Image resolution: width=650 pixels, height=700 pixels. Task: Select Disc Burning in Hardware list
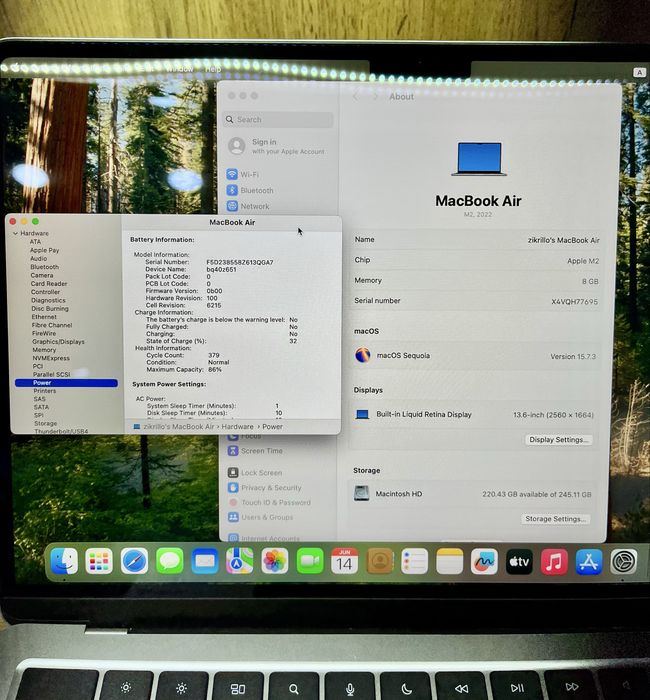50,308
